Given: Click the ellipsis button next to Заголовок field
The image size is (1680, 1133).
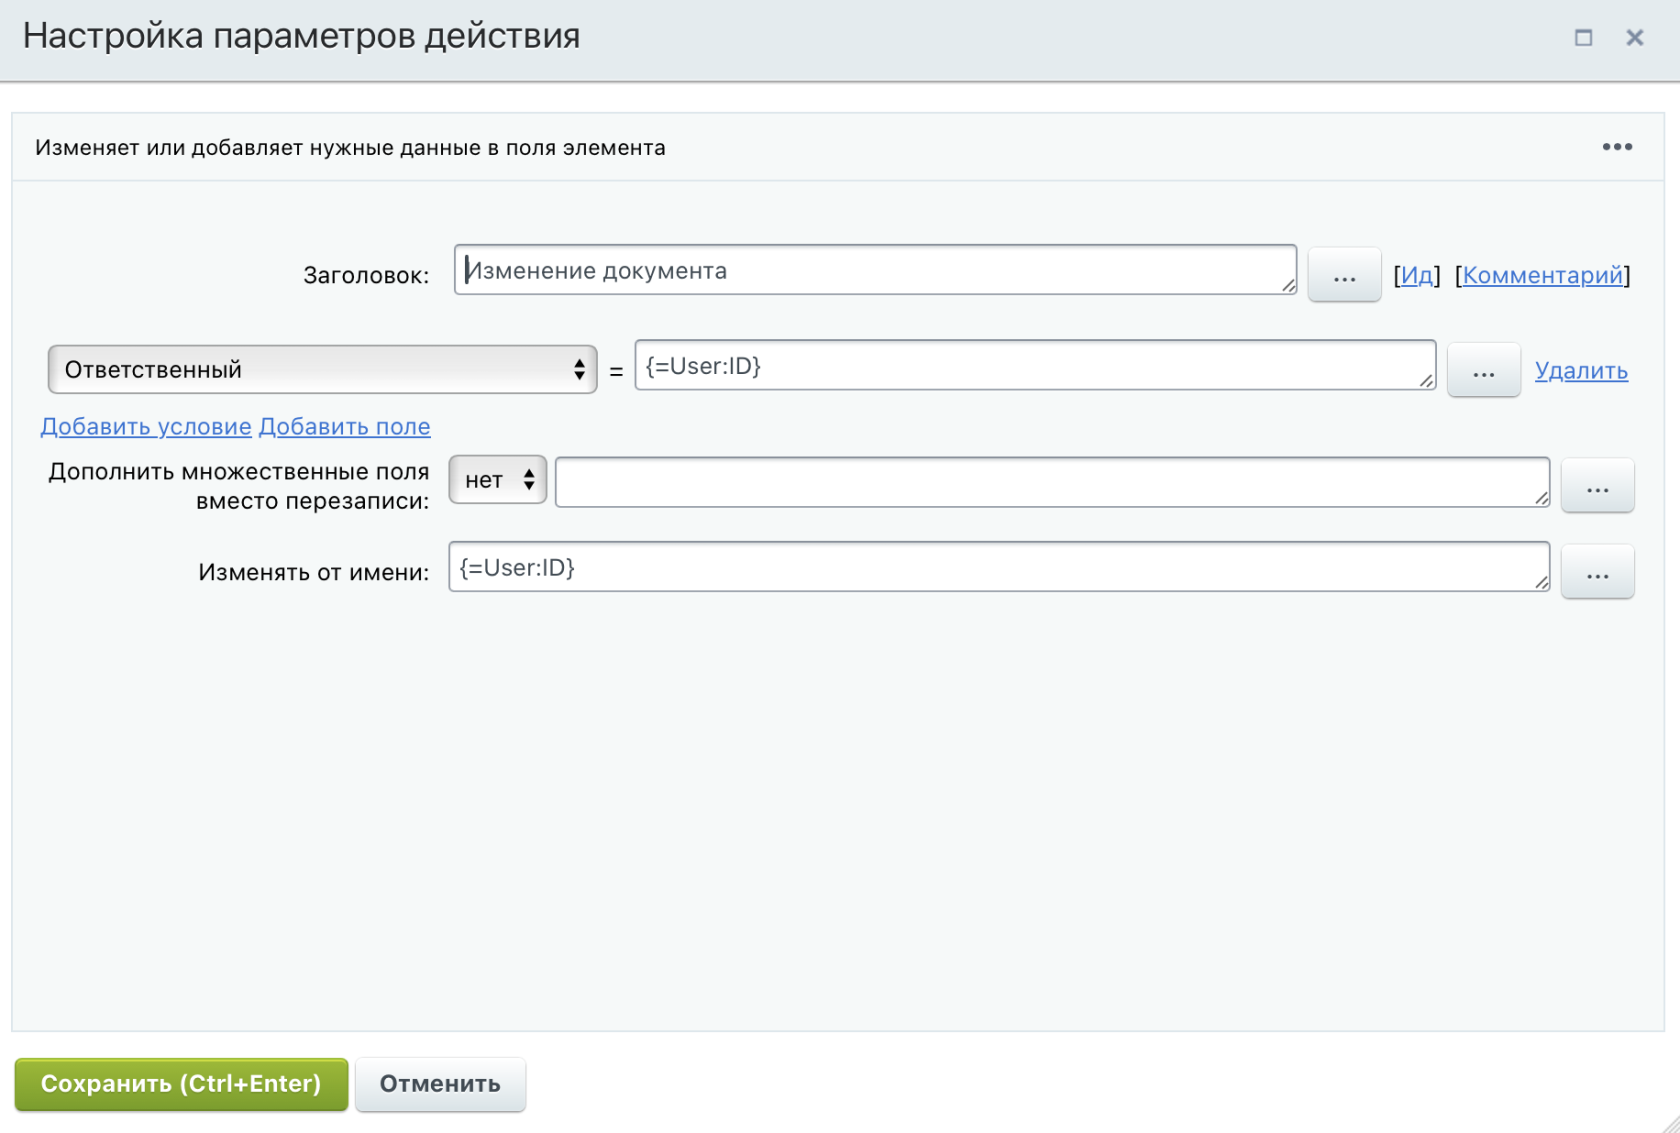Looking at the screenshot, I should click(x=1344, y=275).
